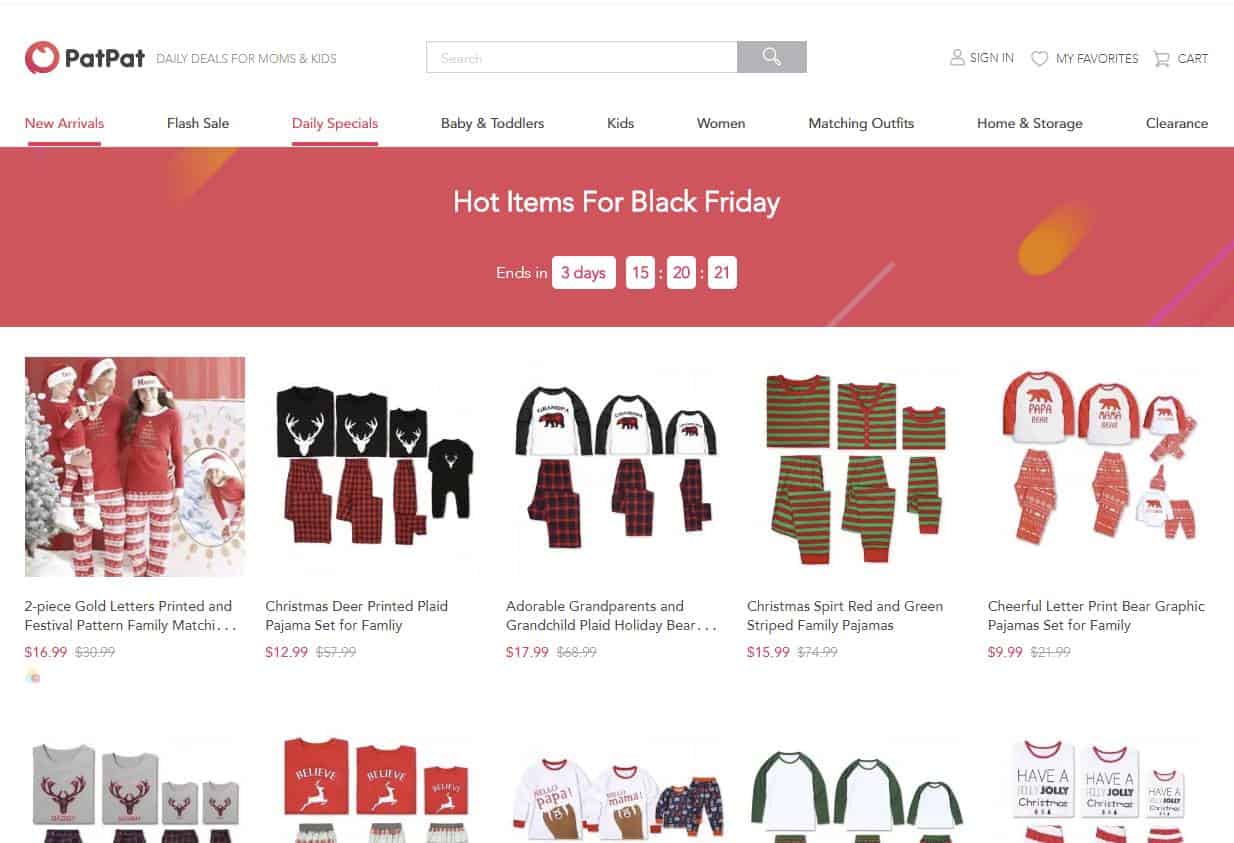The image size is (1234, 843).
Task: Open the New Arrivals tab
Action: (x=64, y=123)
